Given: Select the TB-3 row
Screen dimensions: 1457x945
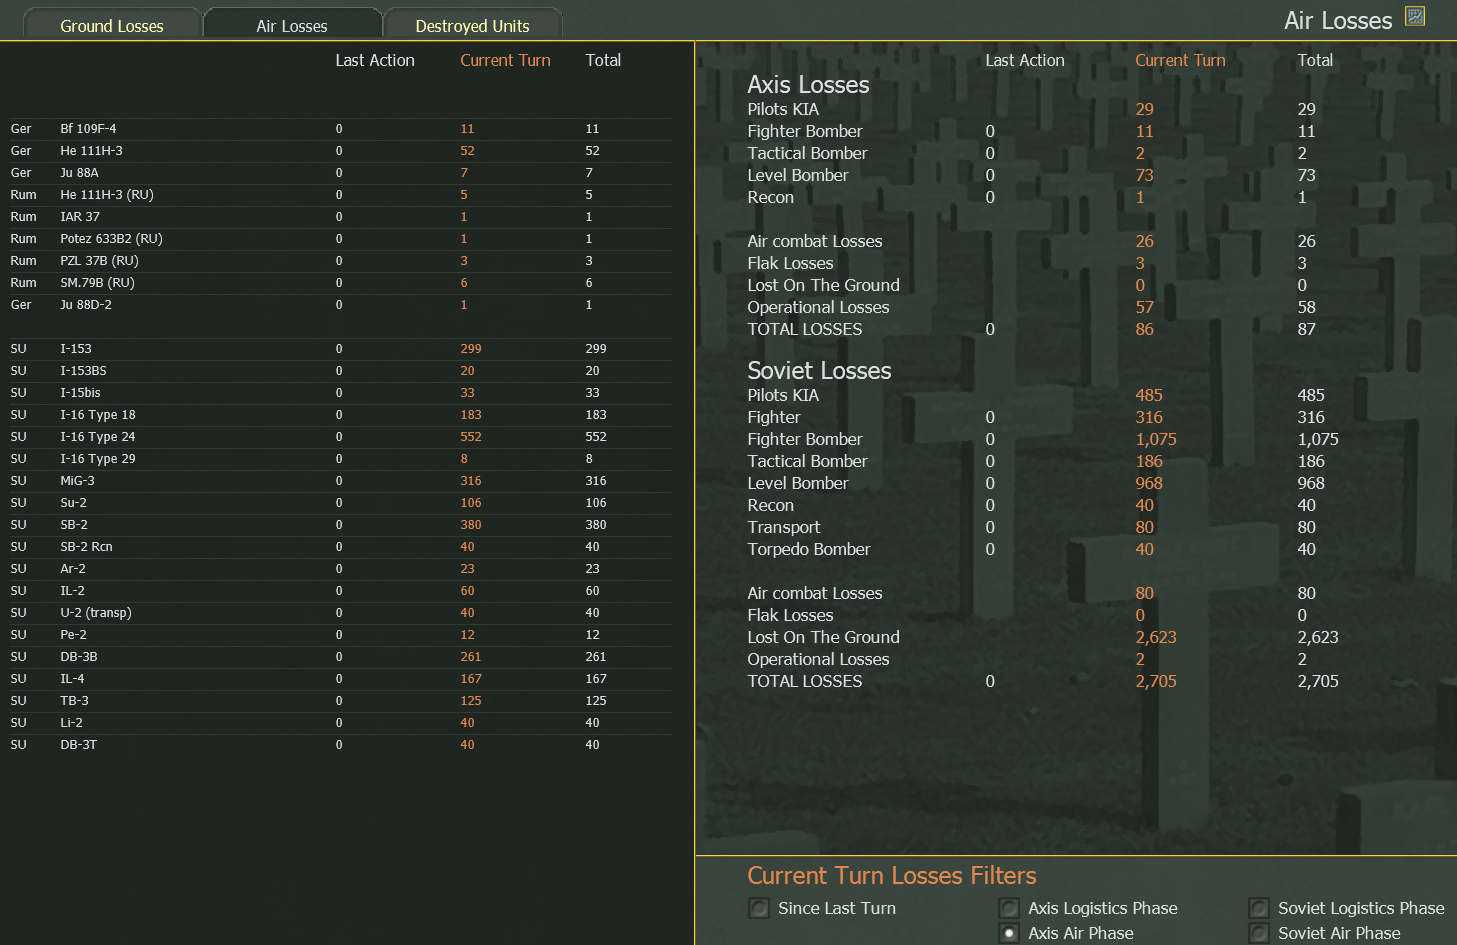Looking at the screenshot, I should 340,701.
